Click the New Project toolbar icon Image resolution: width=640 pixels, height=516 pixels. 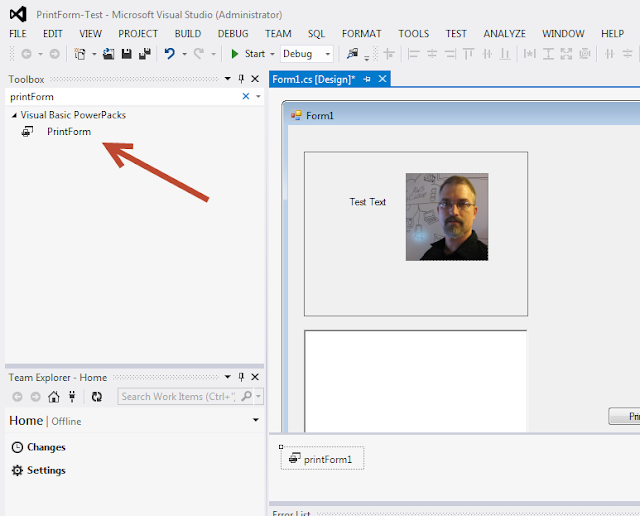coord(80,54)
